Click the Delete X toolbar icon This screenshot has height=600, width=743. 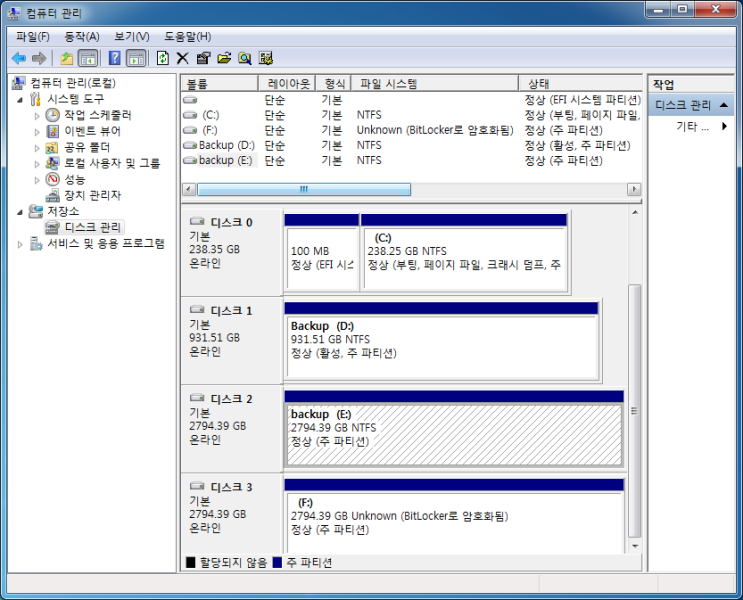(182, 58)
